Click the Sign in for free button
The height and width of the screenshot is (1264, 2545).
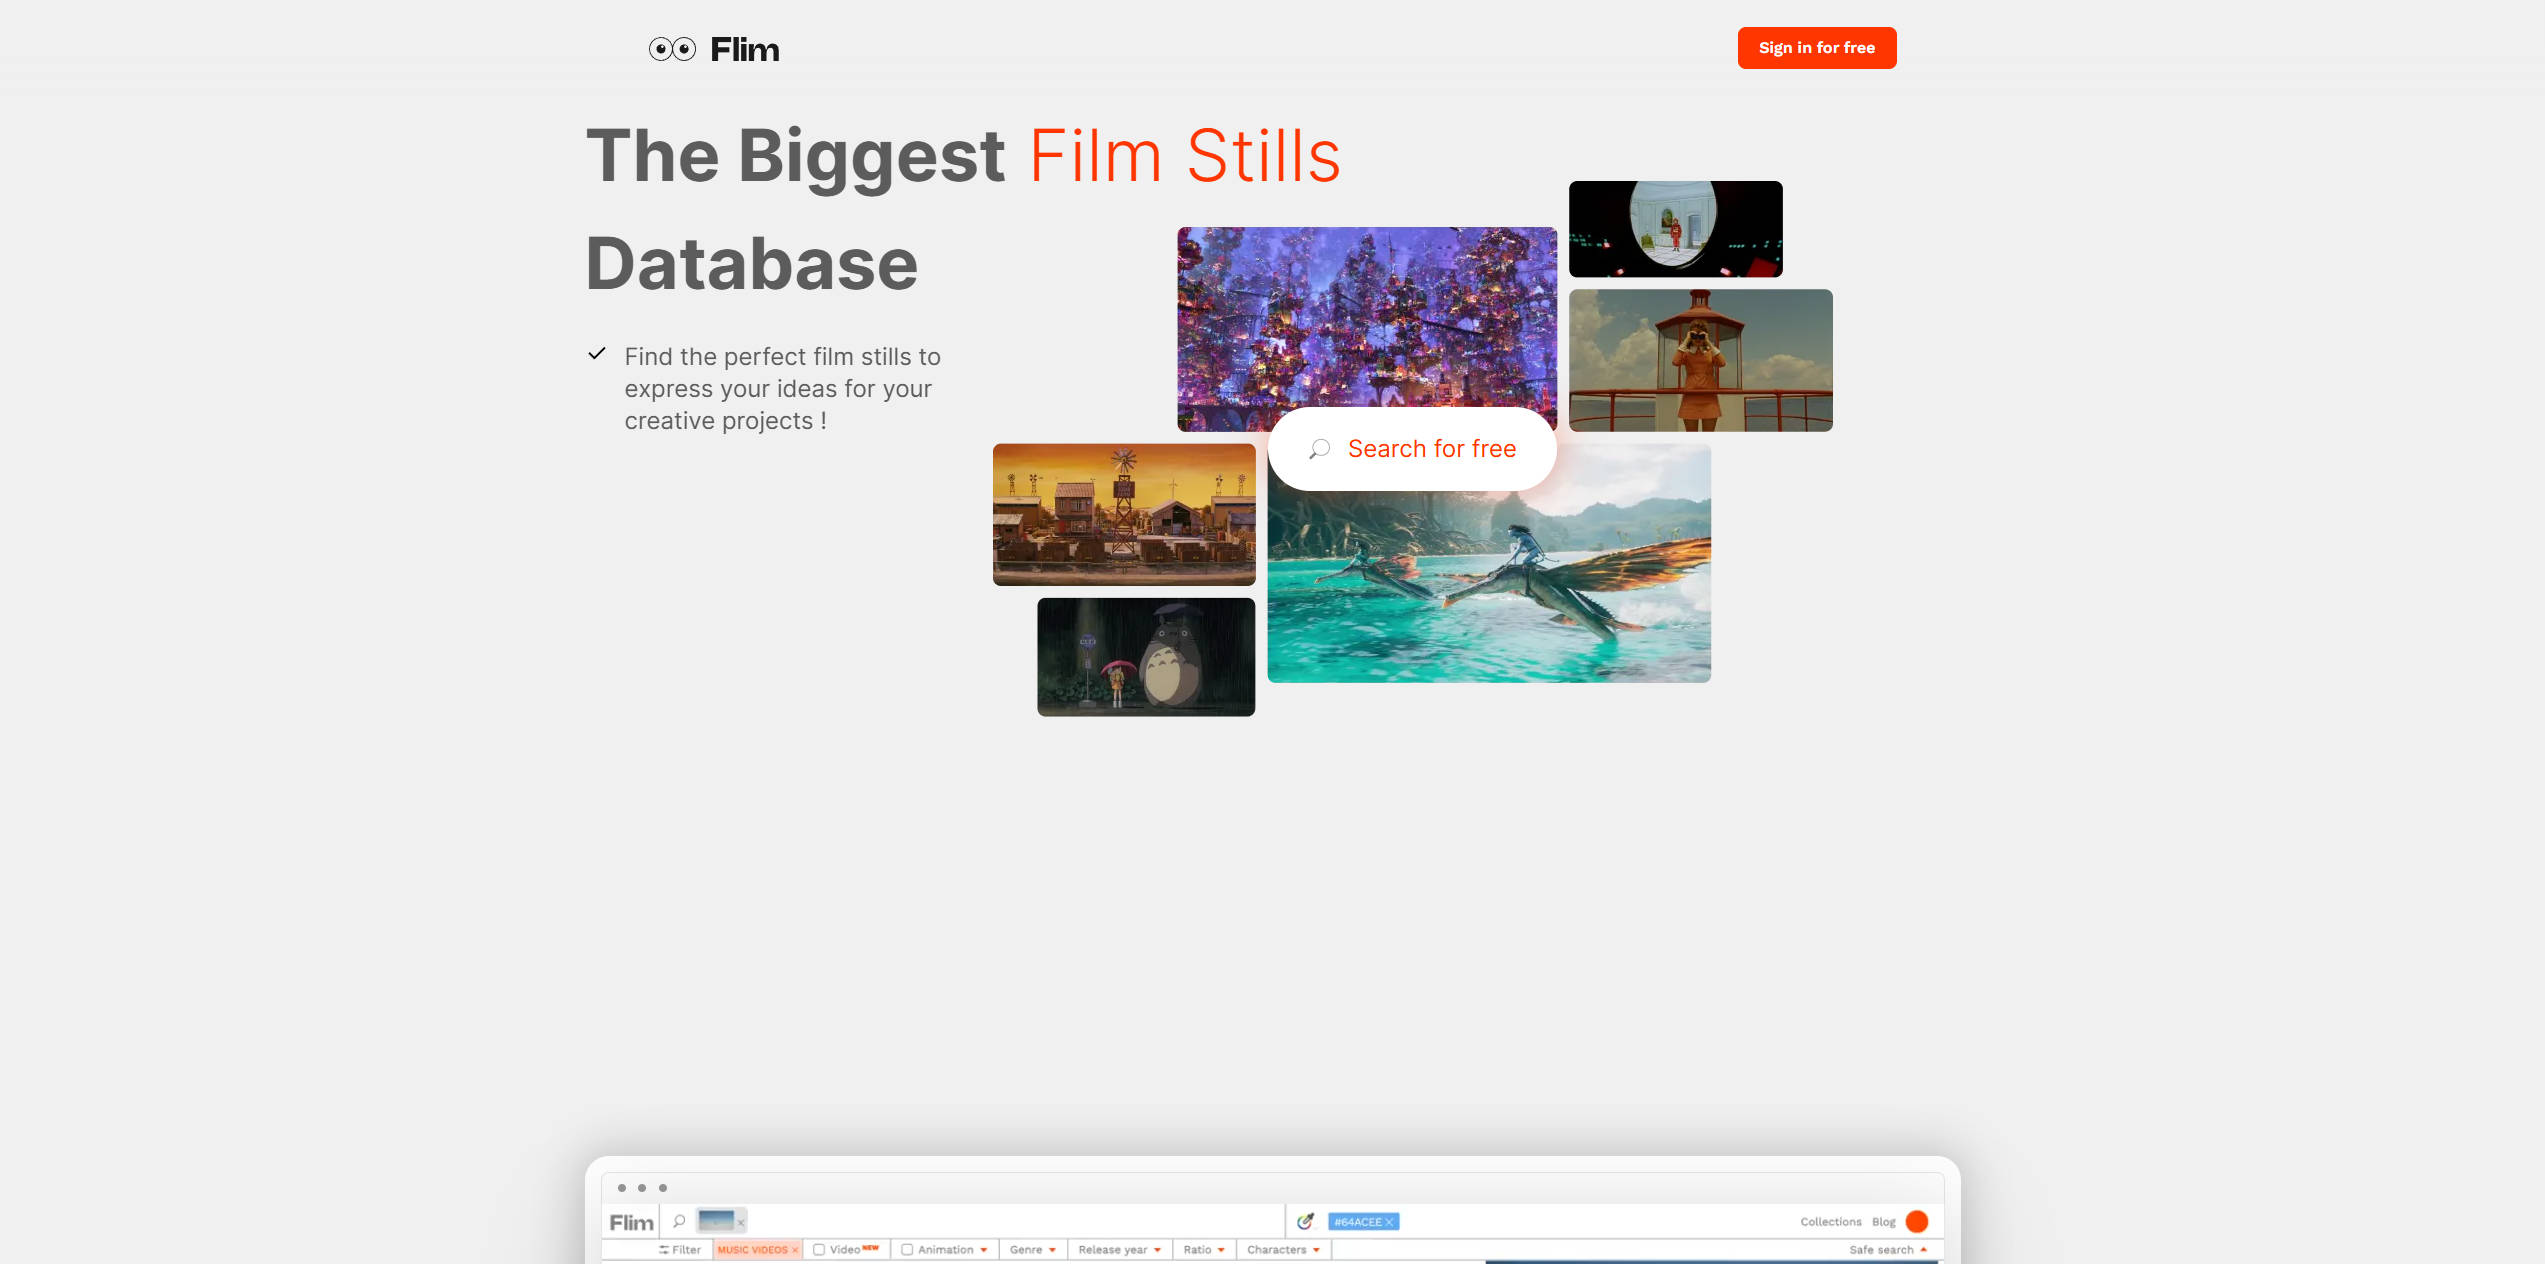pos(1816,48)
